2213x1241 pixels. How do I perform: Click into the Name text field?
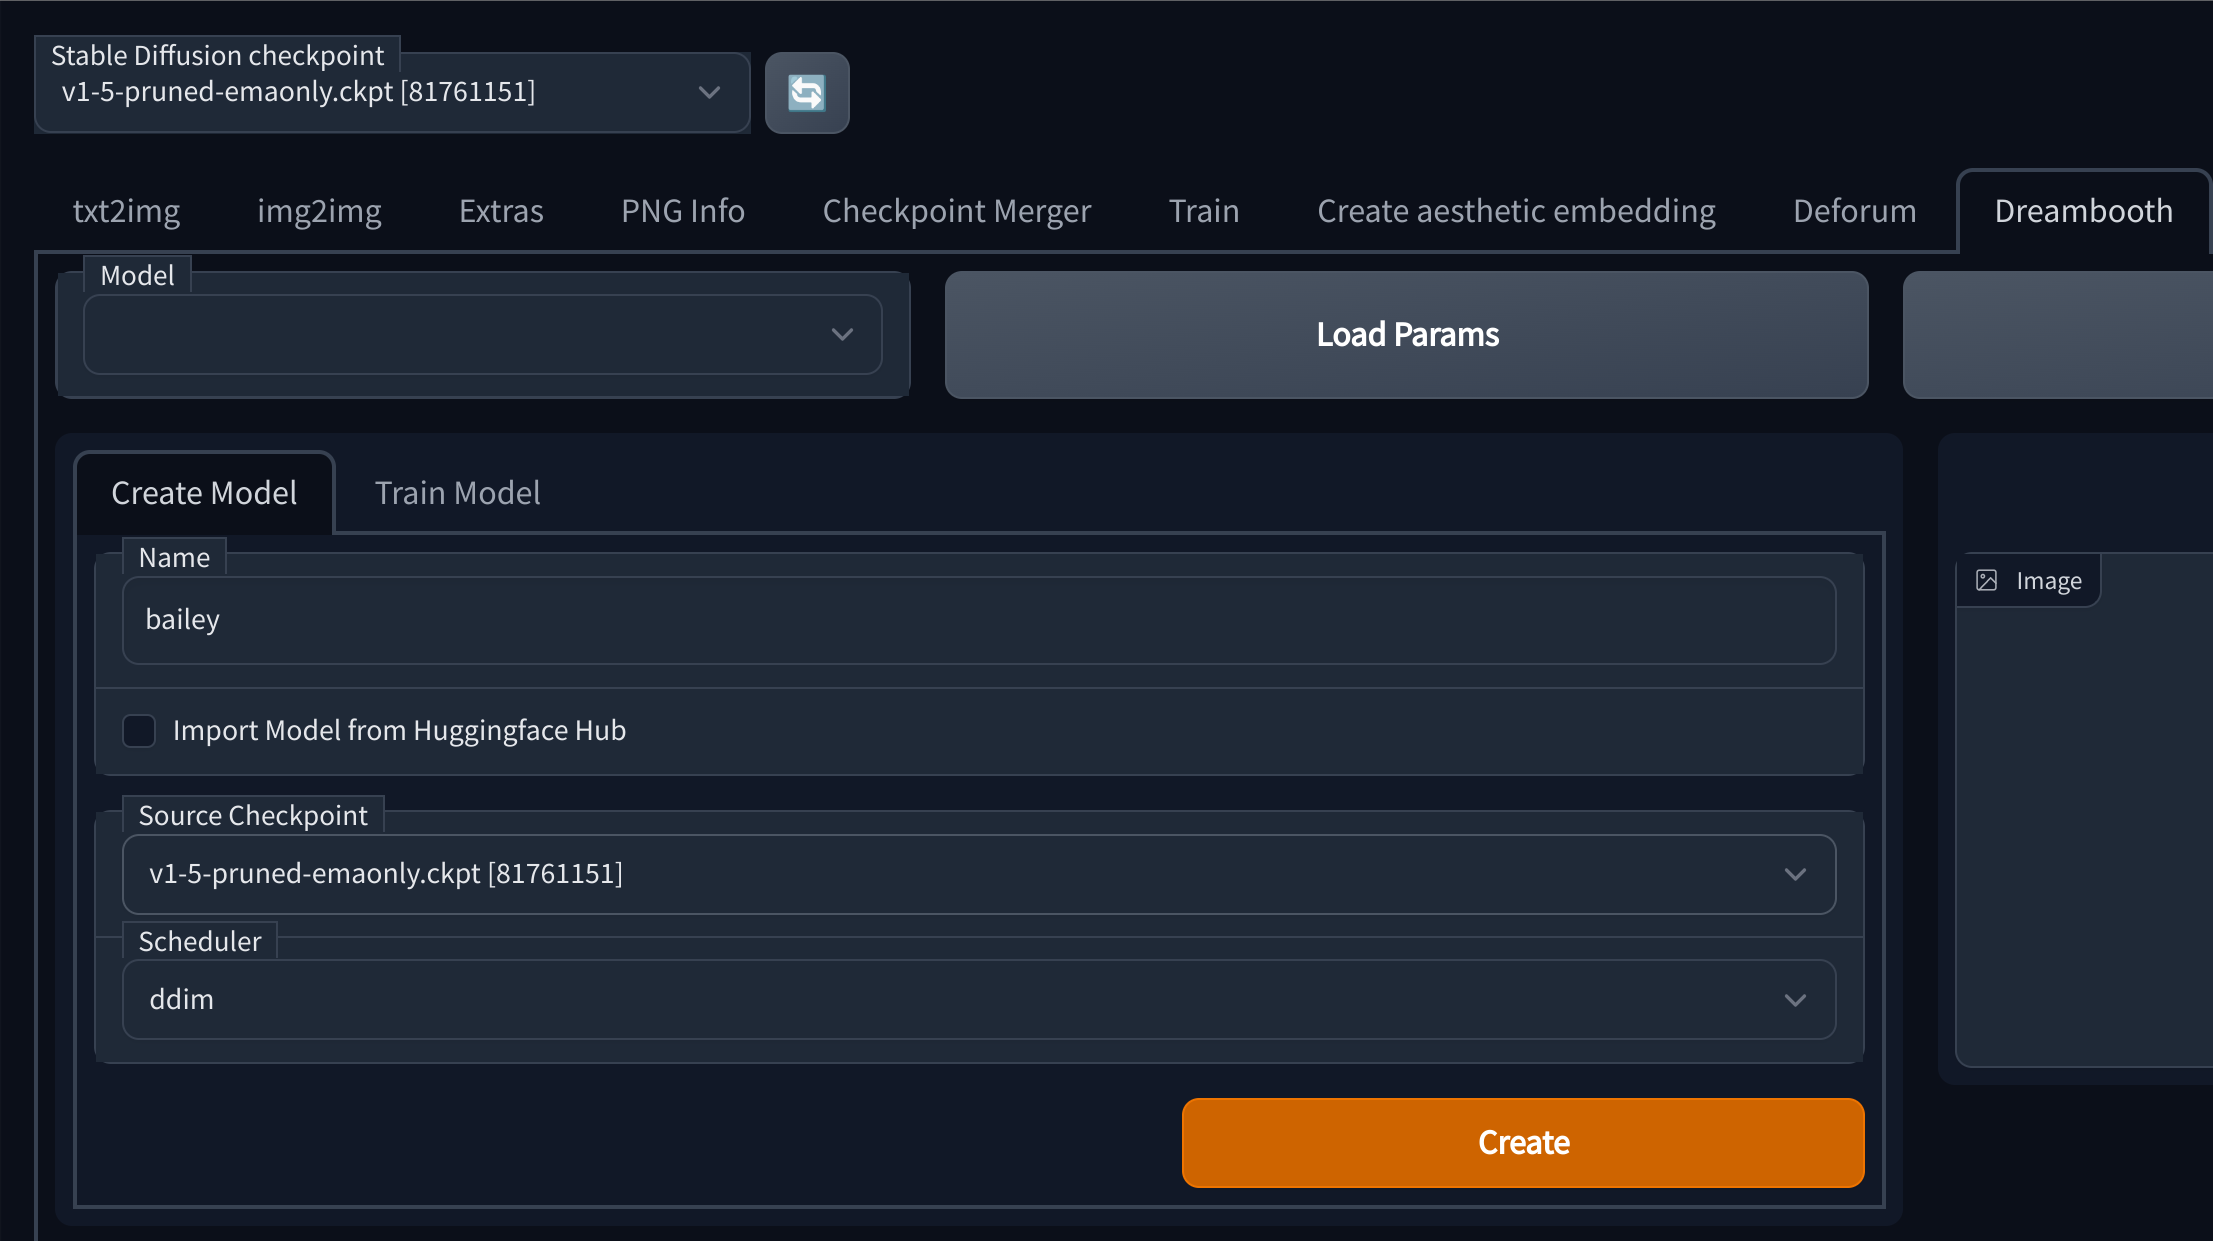(978, 620)
